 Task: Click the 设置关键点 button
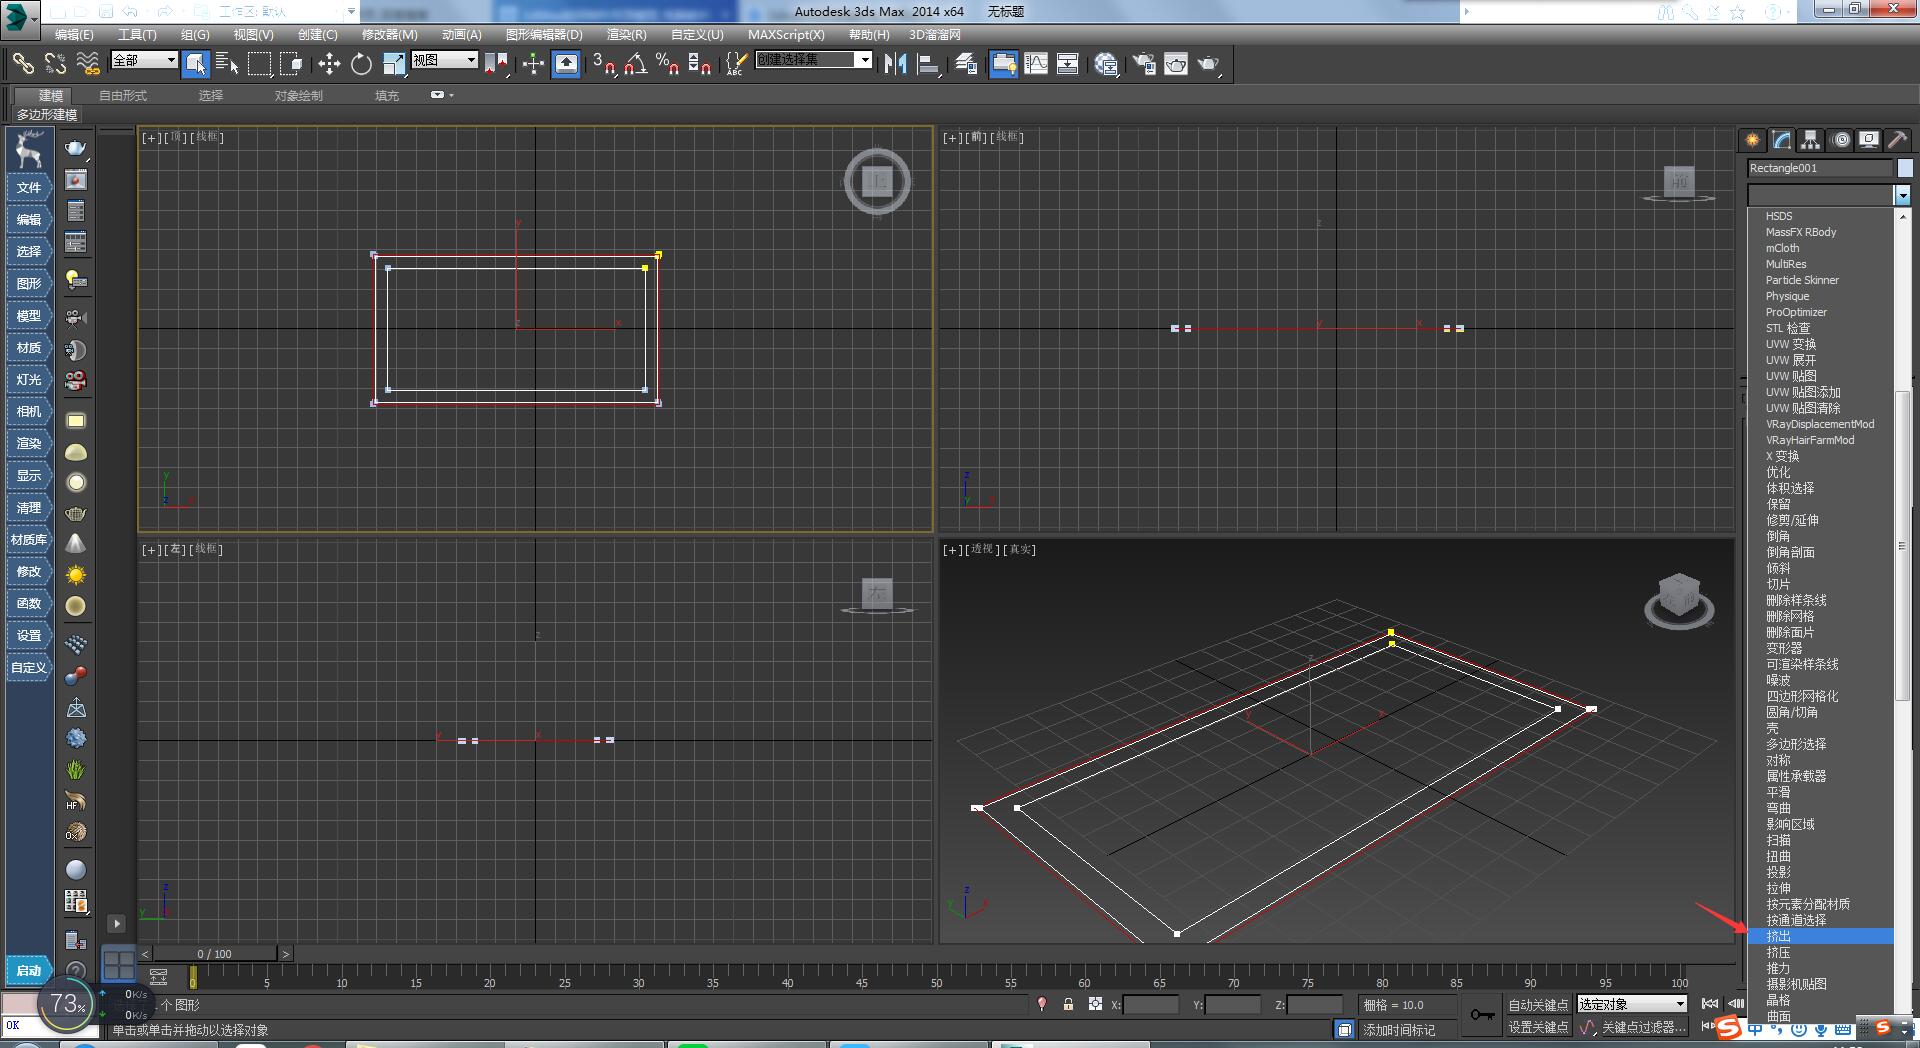click(x=1539, y=1026)
